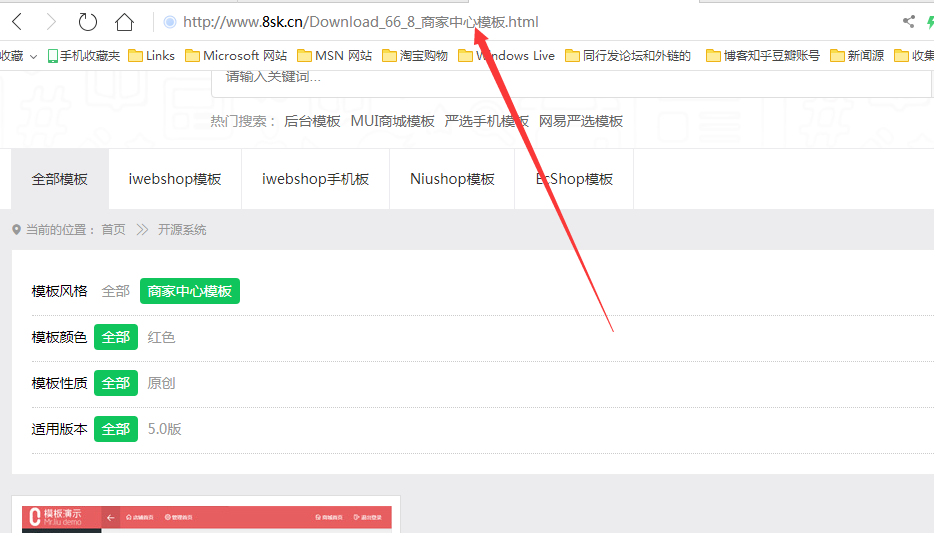The height and width of the screenshot is (533, 934).
Task: Open the 同行发论坛和外链的 bookmark folder
Action: pos(628,56)
